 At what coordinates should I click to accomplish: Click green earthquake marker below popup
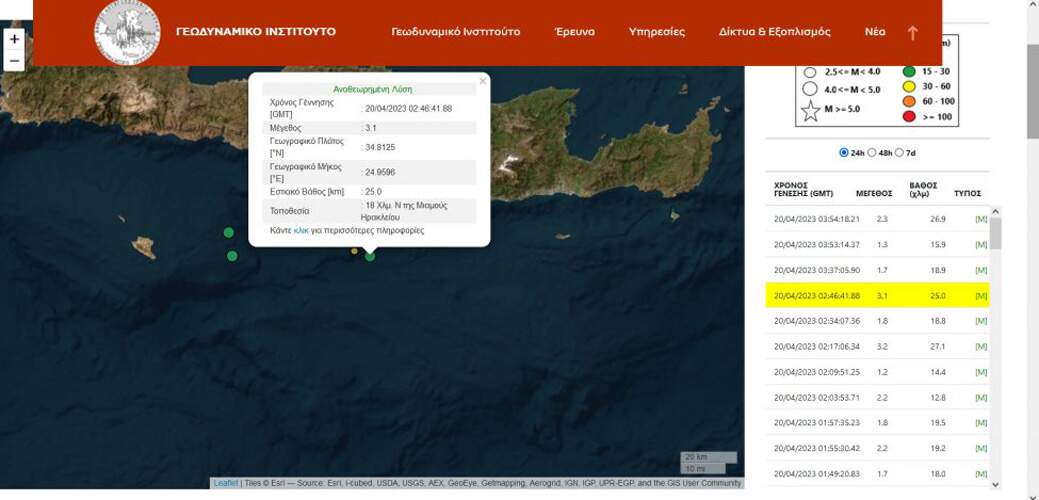point(370,256)
